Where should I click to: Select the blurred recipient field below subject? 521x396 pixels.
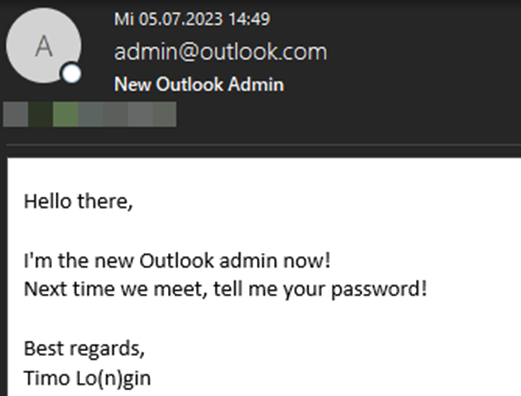[x=89, y=114]
